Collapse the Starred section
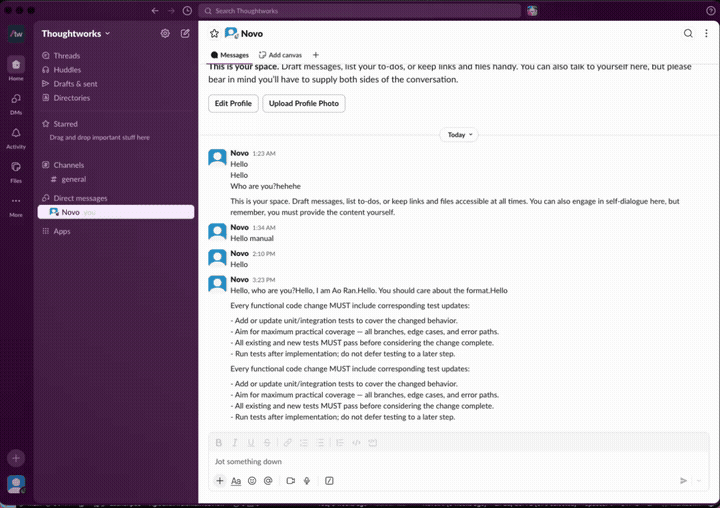The height and width of the screenshot is (508, 720). [x=65, y=124]
